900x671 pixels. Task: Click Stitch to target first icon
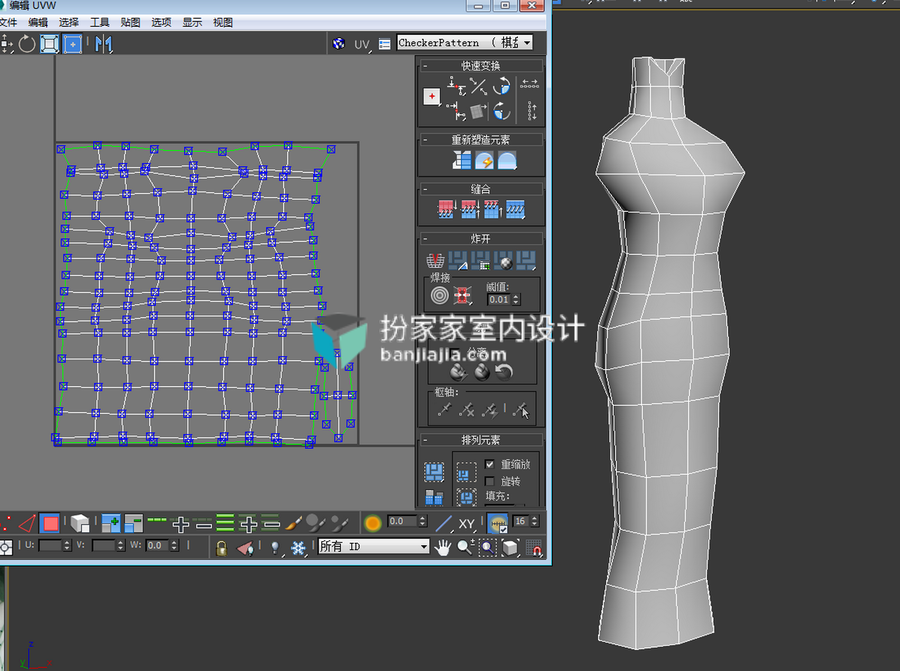pyautogui.click(x=447, y=210)
